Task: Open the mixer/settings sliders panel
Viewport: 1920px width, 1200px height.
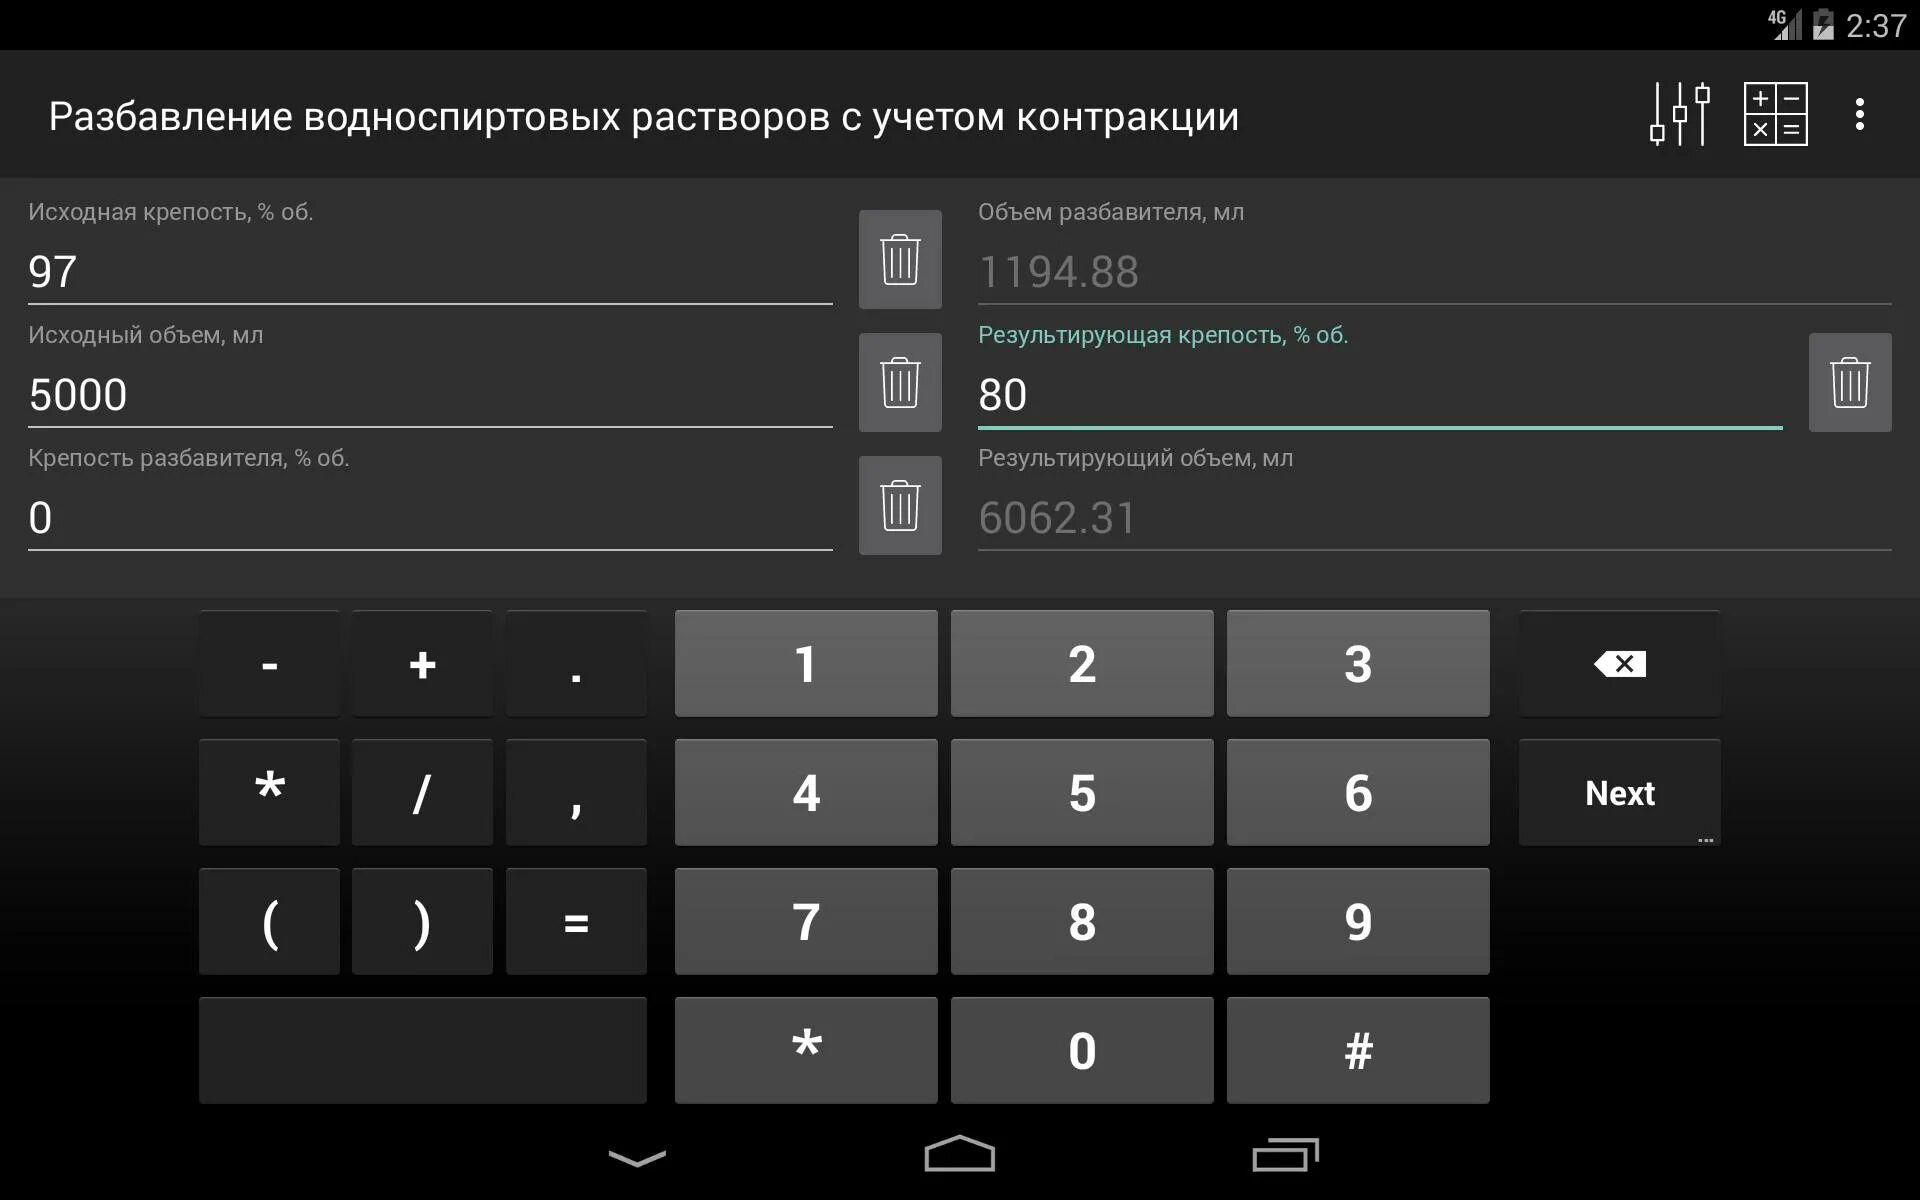Action: (1681, 115)
